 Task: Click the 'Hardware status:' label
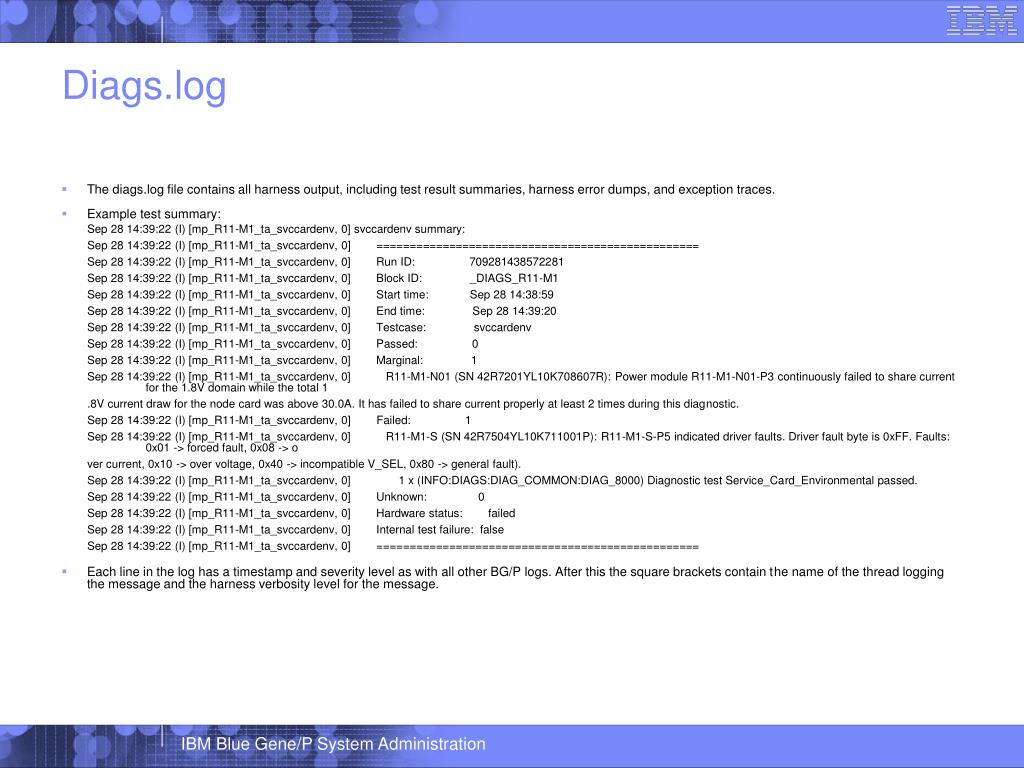[x=419, y=513]
